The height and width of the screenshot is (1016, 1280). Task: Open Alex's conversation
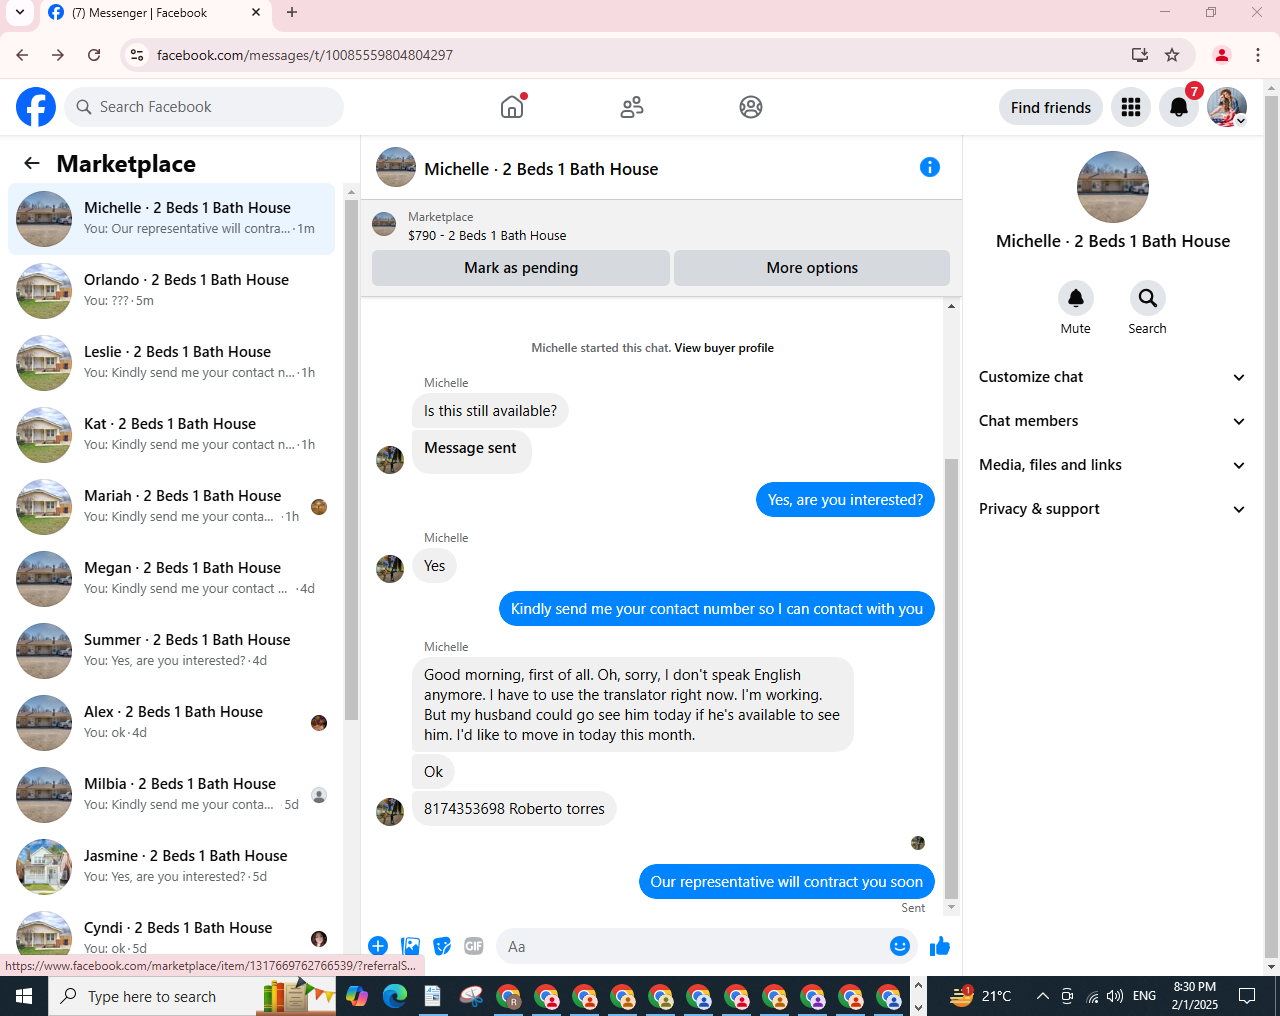point(172,723)
